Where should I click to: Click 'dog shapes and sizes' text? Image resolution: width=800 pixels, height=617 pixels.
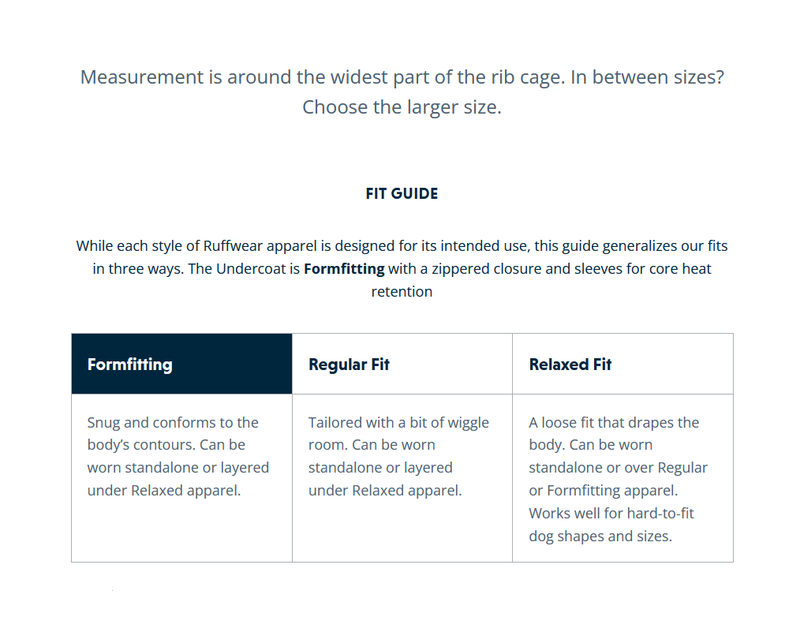click(x=601, y=536)
